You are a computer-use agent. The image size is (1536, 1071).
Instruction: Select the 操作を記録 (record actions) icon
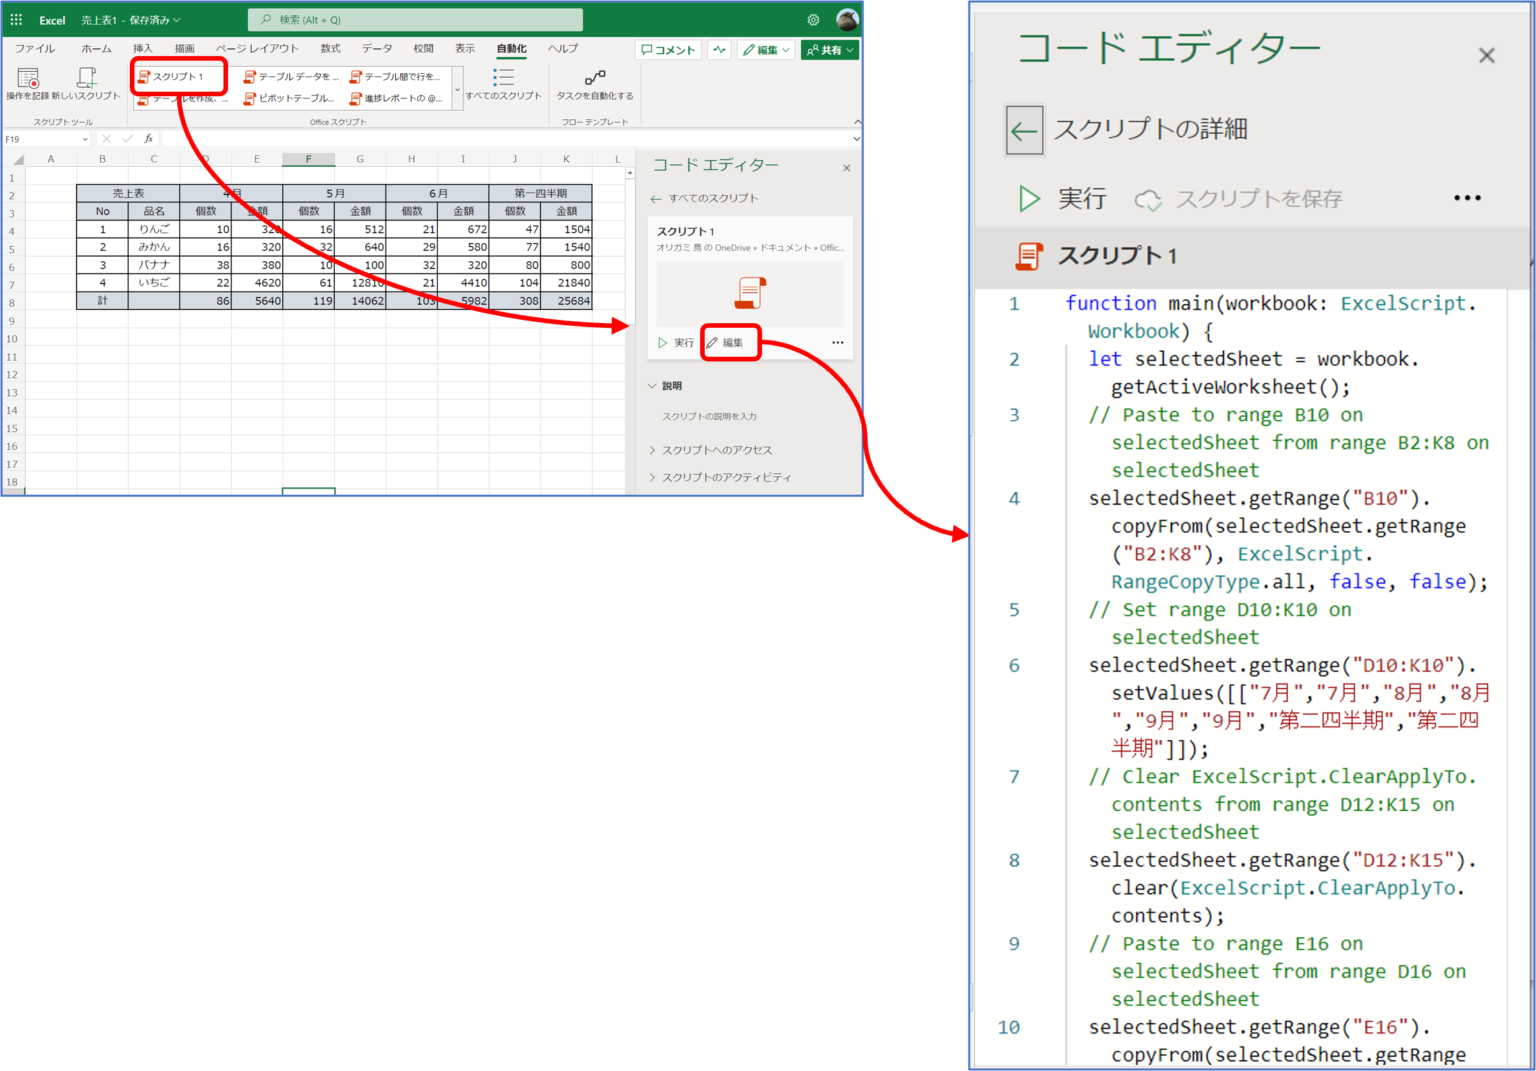coord(27,80)
